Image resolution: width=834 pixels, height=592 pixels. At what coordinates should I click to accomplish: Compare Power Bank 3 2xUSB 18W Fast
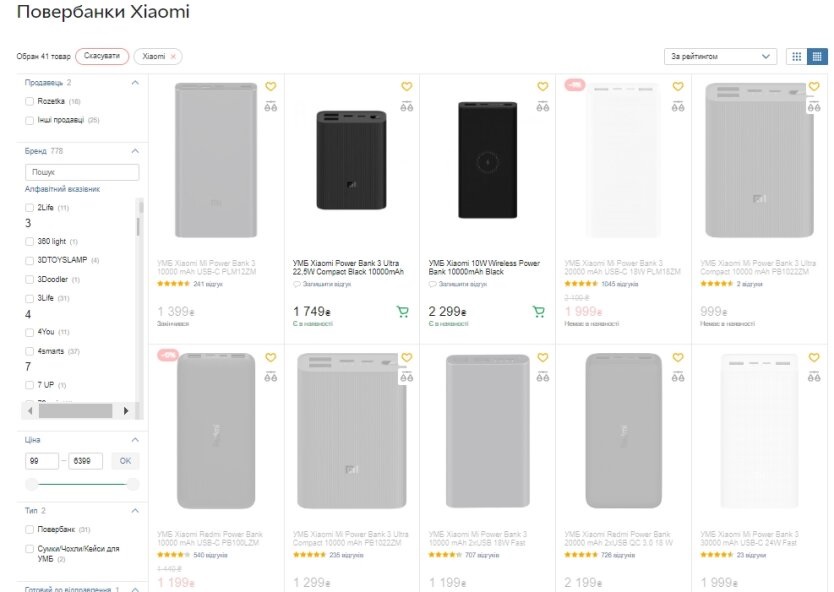(543, 377)
